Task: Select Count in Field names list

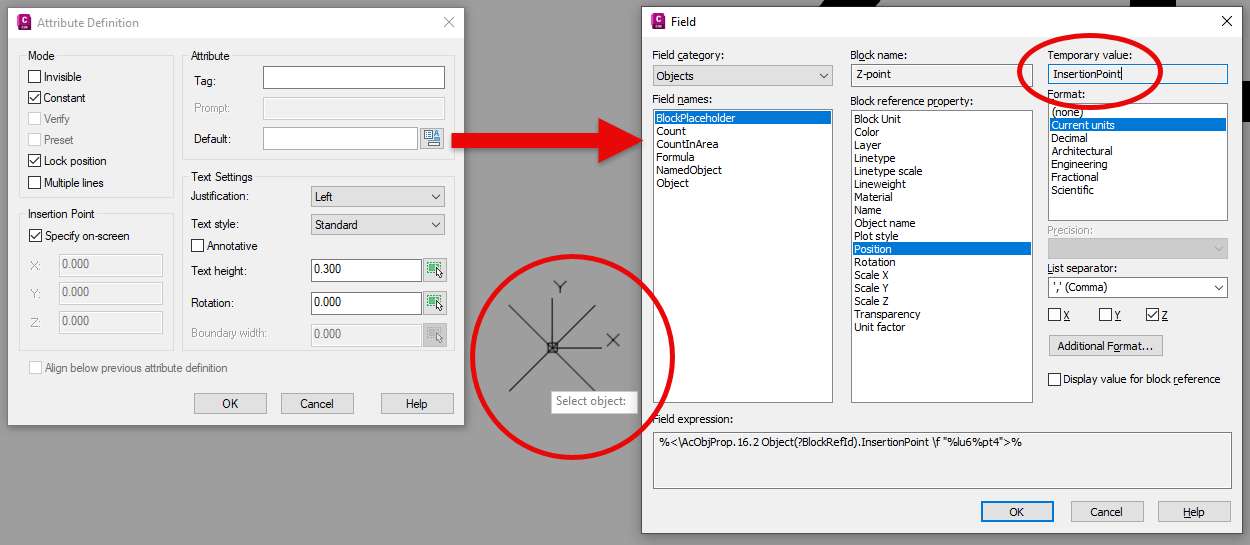Action: click(671, 131)
